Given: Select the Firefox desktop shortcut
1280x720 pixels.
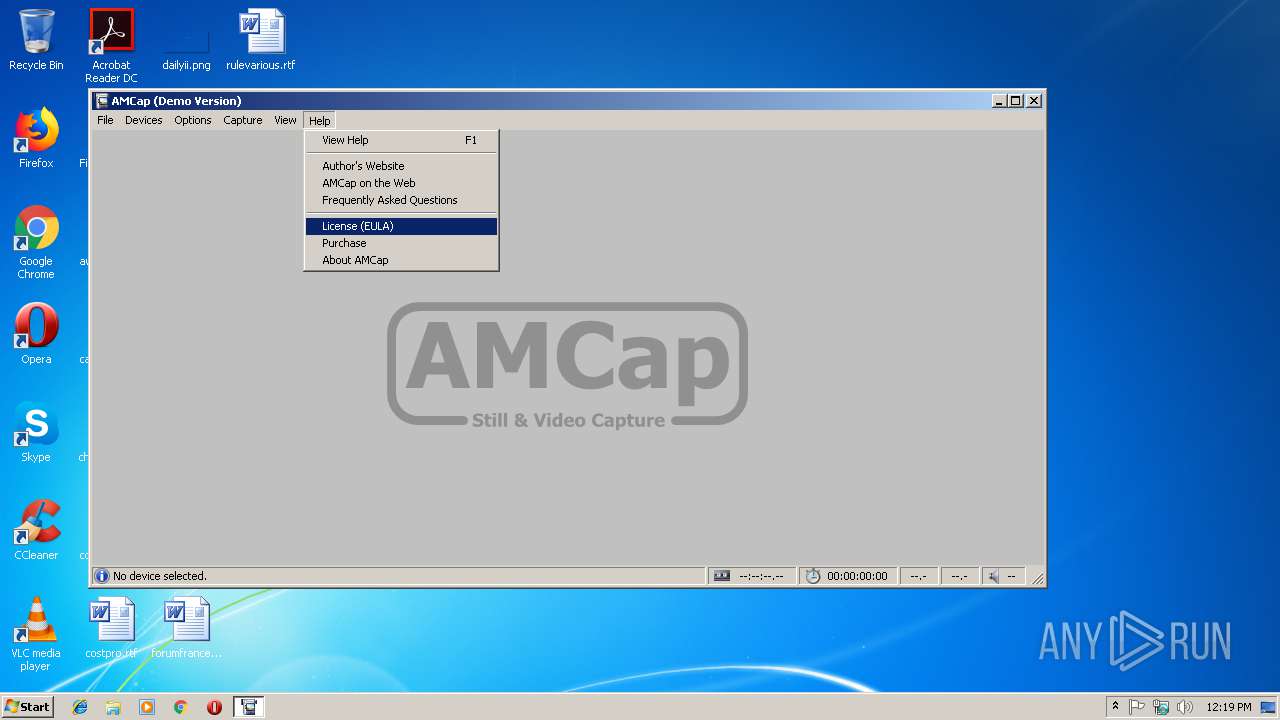Looking at the screenshot, I should pyautogui.click(x=36, y=138).
